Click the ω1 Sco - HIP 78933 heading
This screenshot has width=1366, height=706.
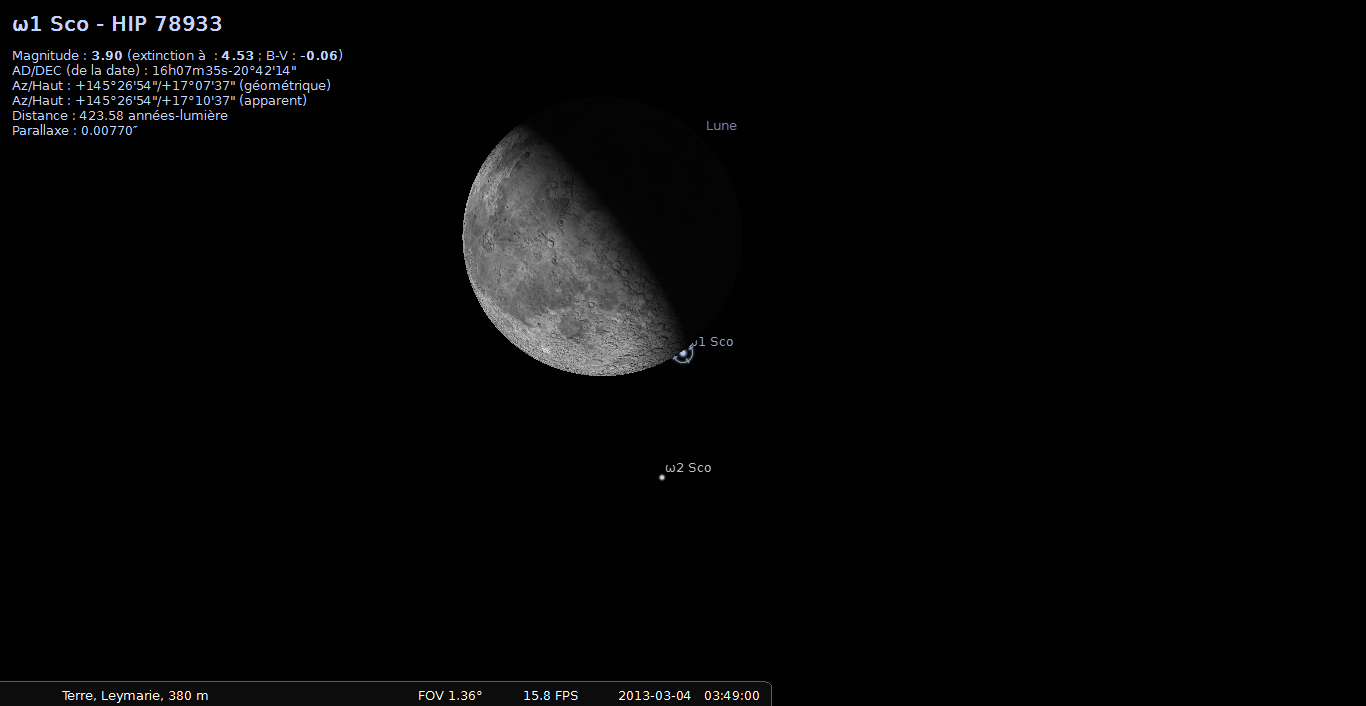click(x=117, y=24)
